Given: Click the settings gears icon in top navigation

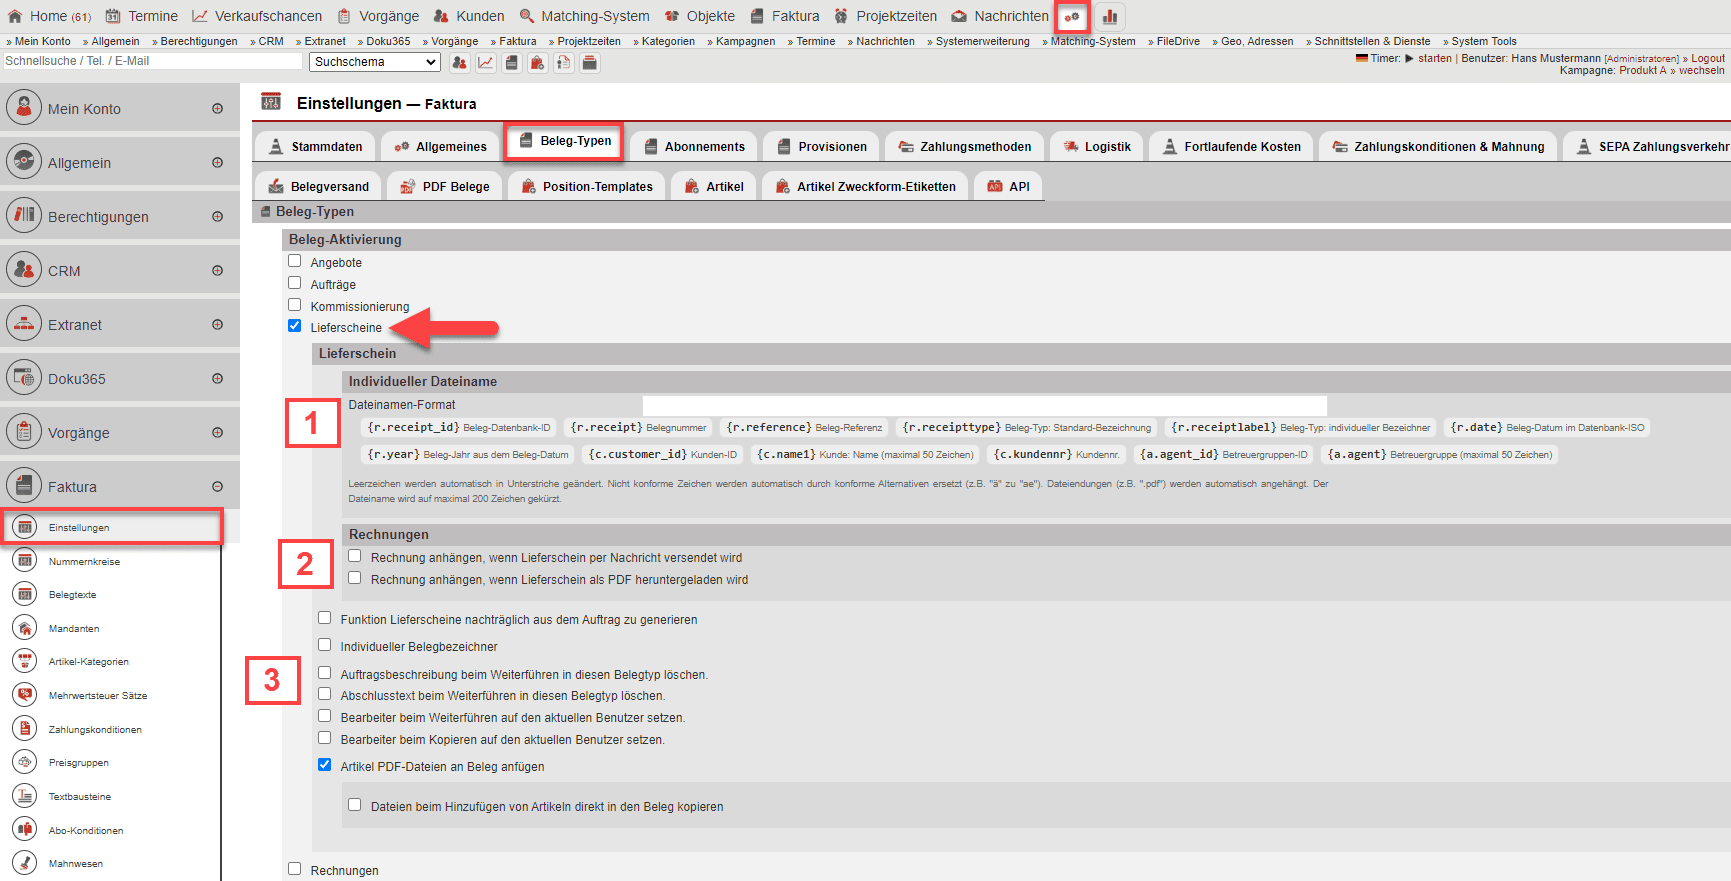Looking at the screenshot, I should coord(1072,17).
